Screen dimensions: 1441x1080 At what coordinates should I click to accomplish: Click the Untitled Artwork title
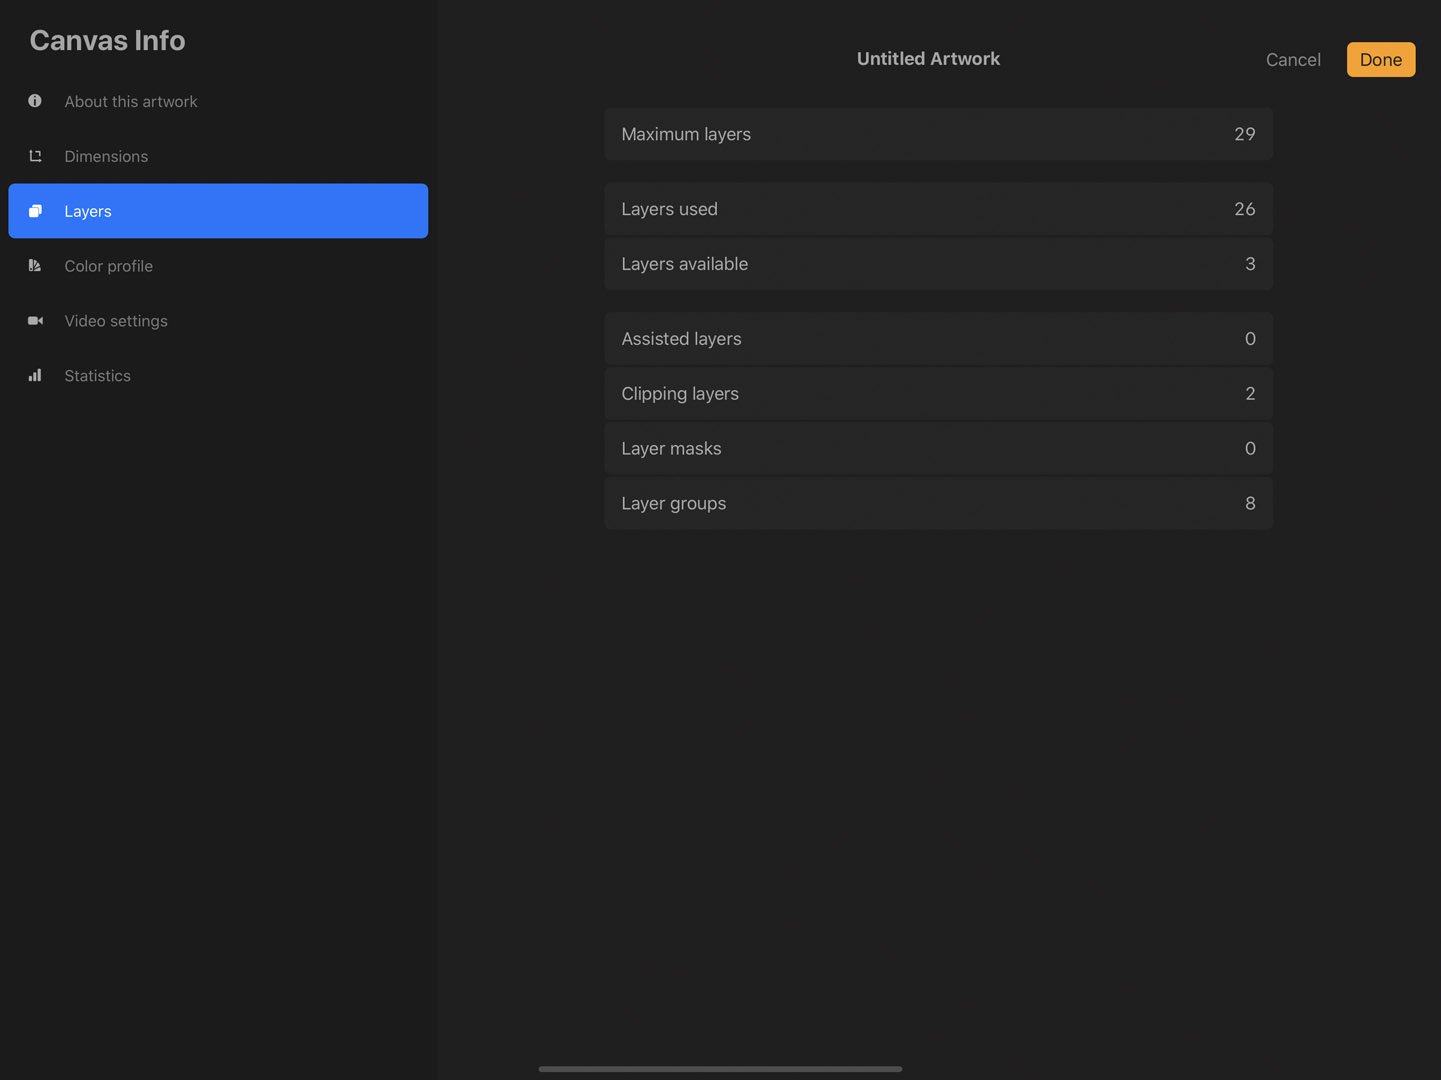click(x=928, y=58)
